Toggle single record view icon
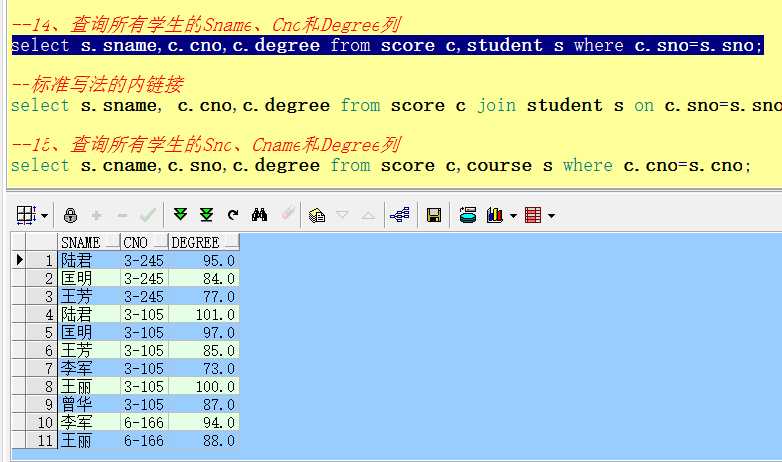Screen dimensions: 782x462 [x=317, y=216]
